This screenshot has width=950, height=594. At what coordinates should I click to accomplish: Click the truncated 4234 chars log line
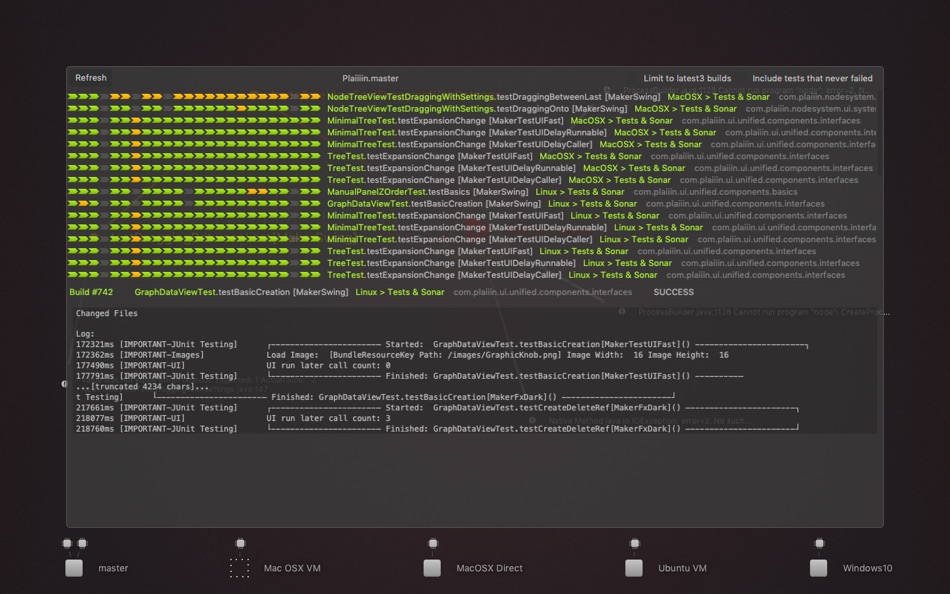pos(142,387)
